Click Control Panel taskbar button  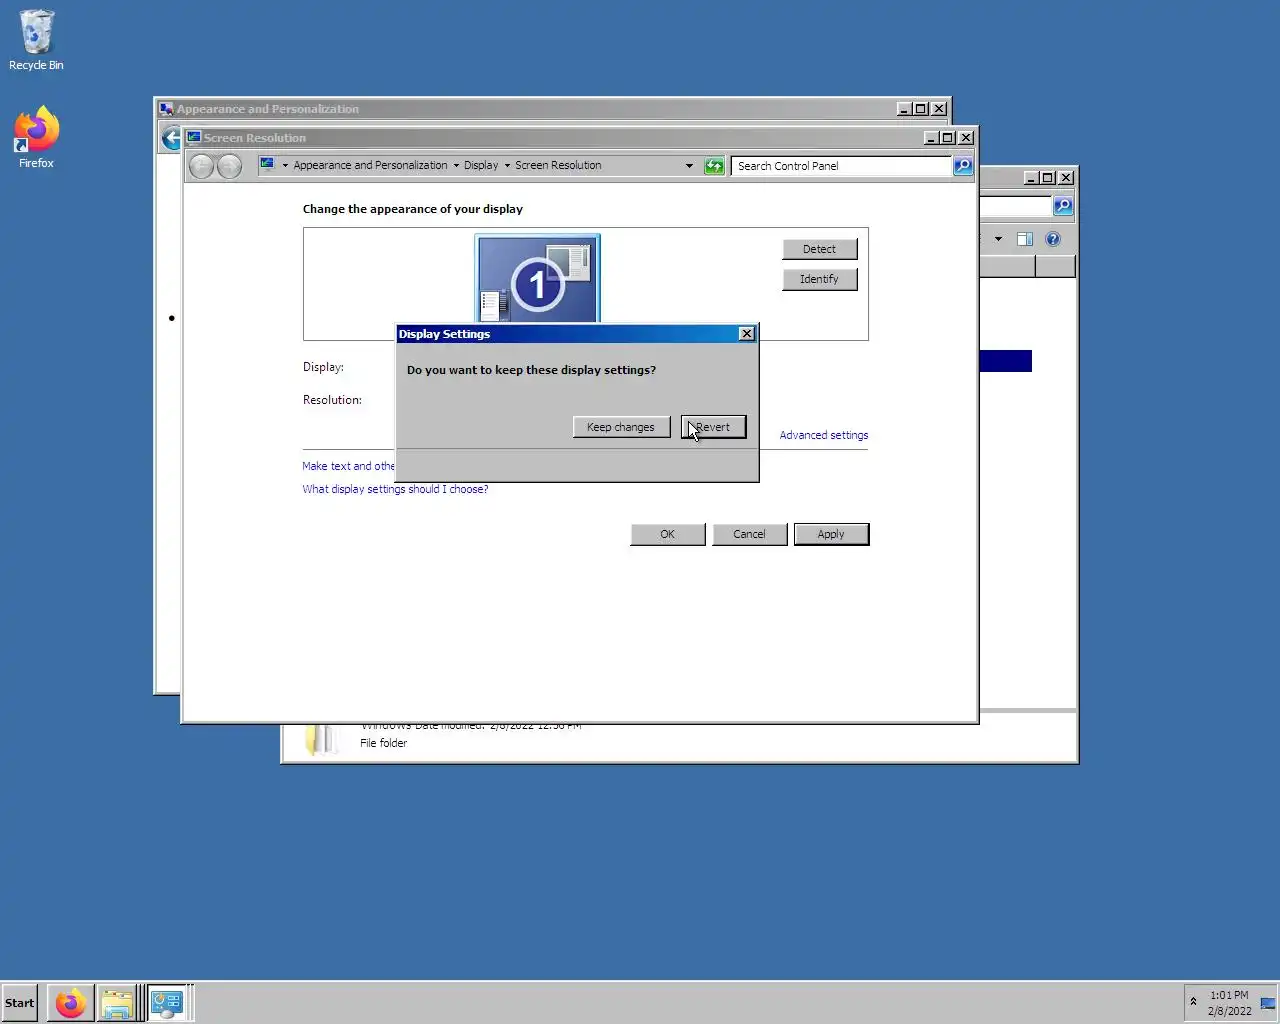click(x=167, y=1003)
